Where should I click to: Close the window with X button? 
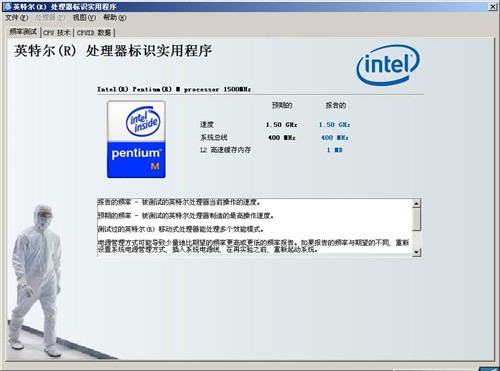pos(492,7)
